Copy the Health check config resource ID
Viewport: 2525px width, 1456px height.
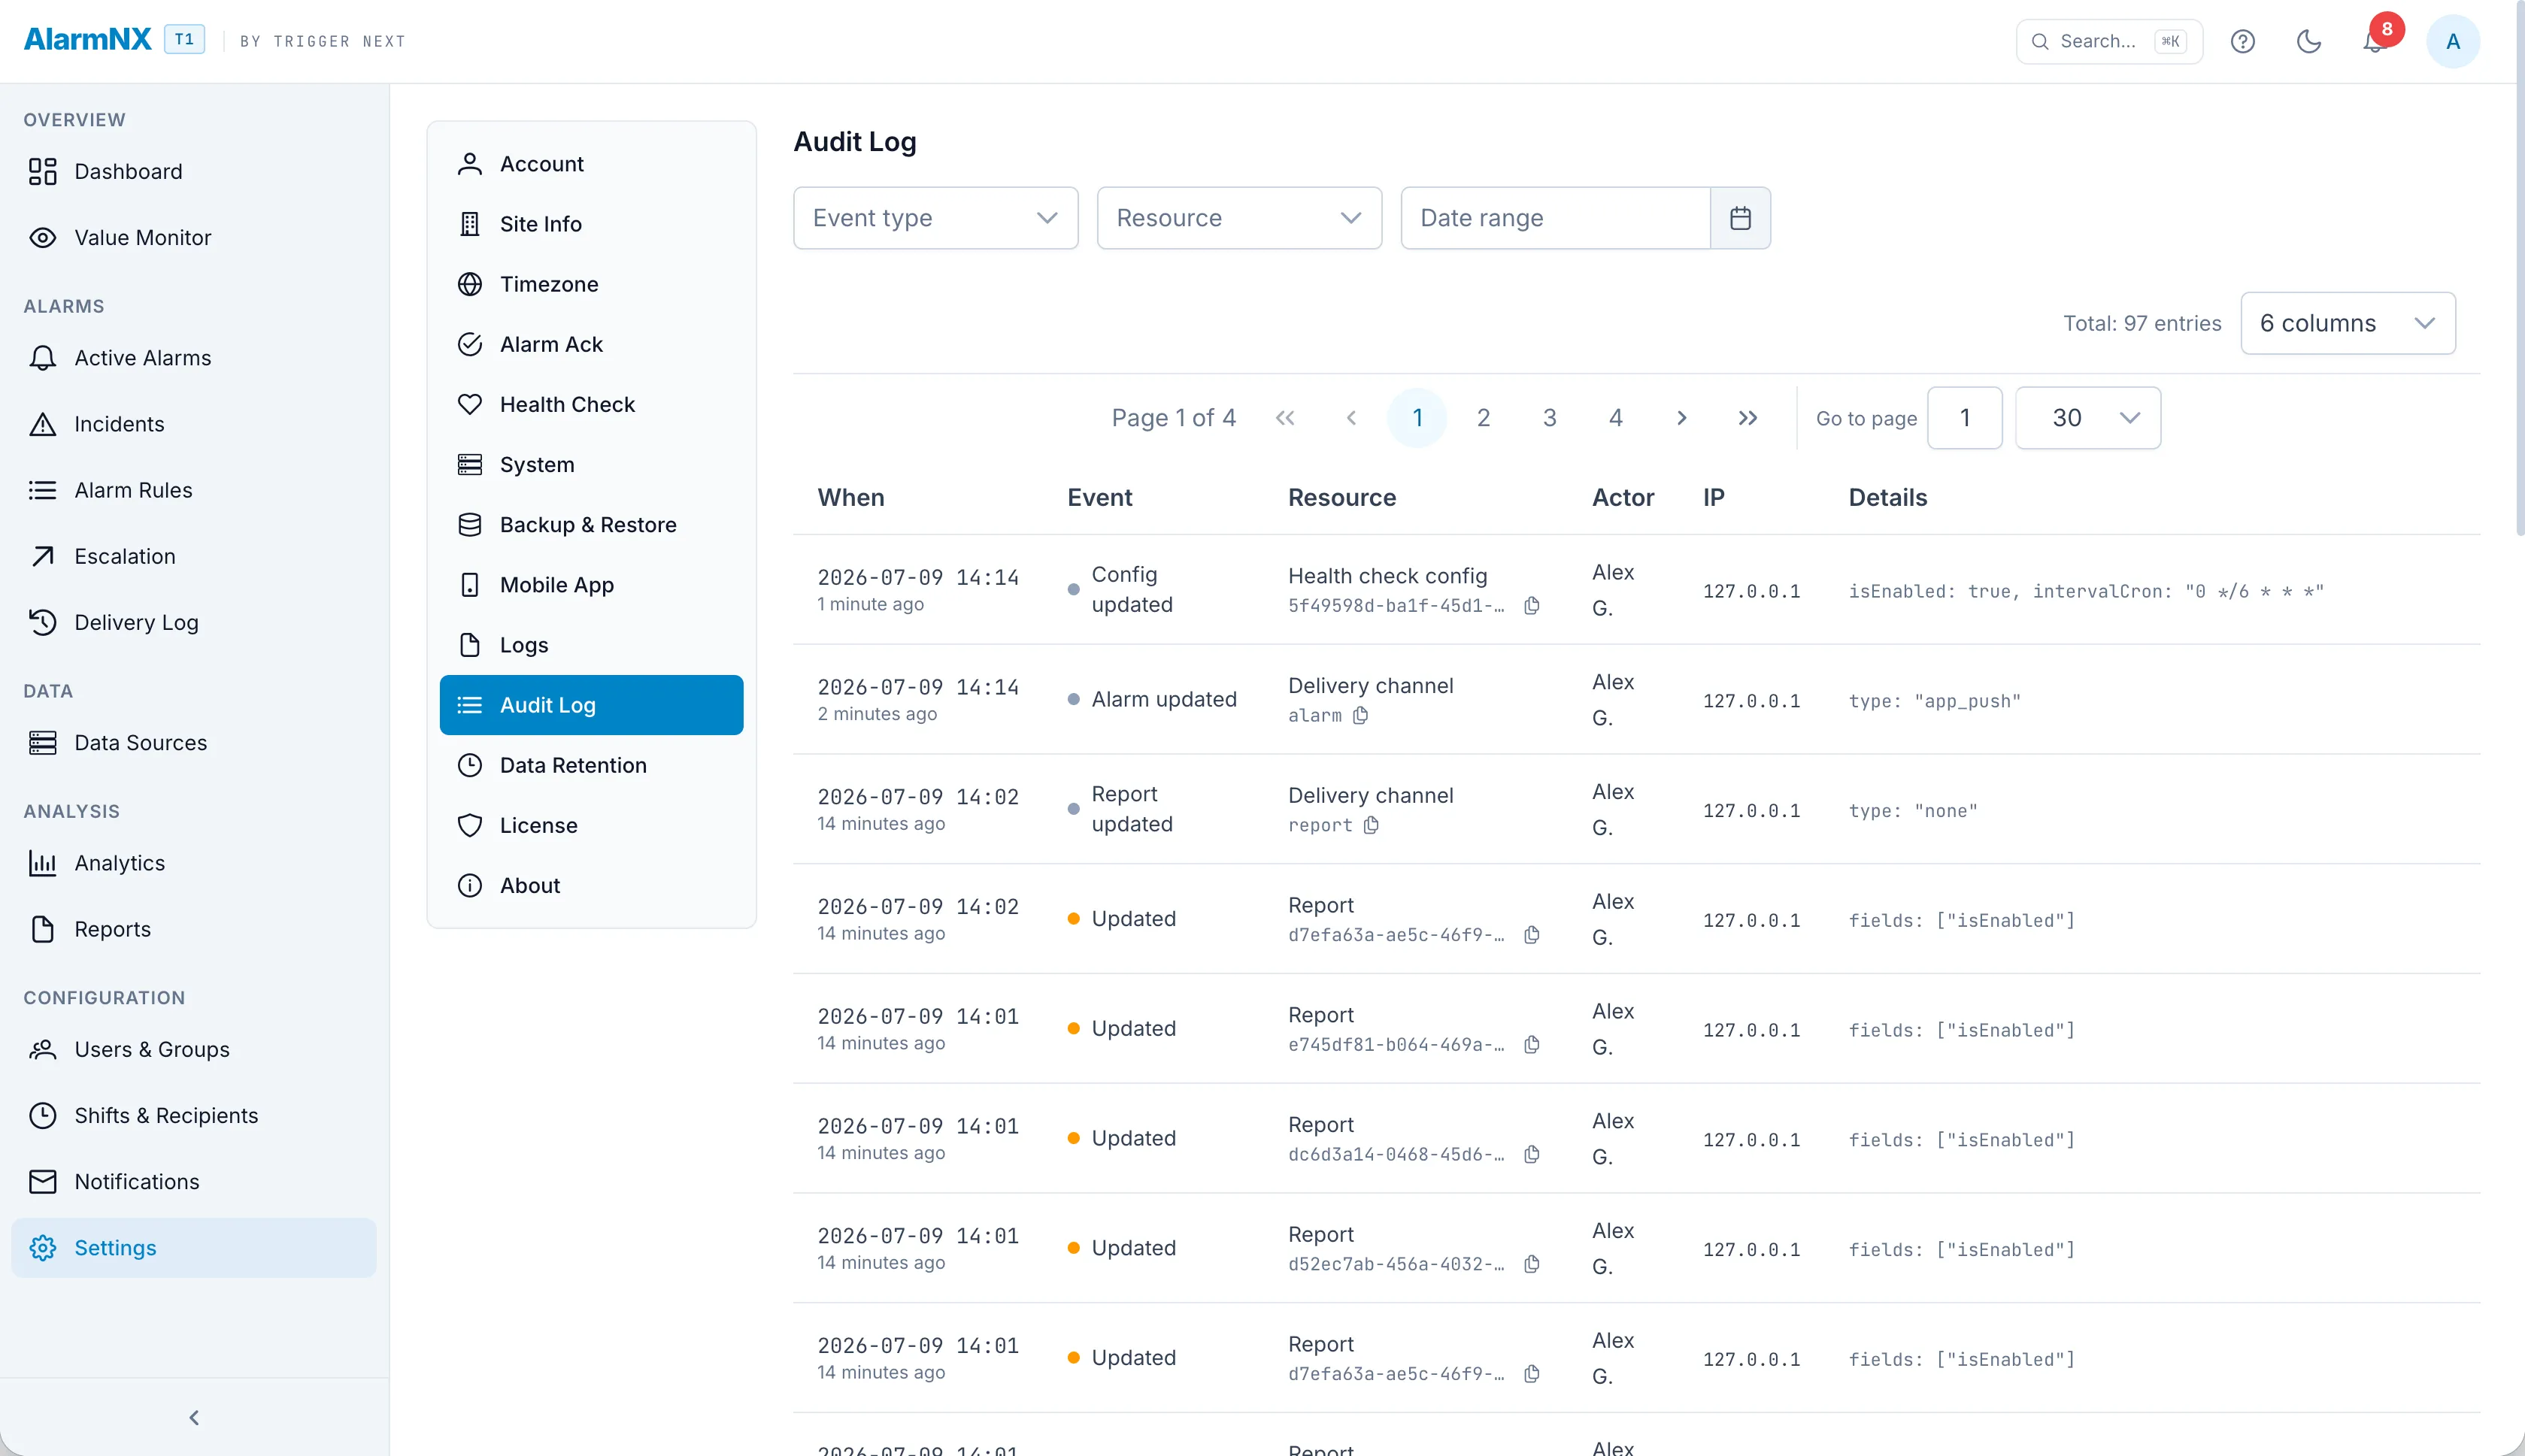click(x=1531, y=606)
